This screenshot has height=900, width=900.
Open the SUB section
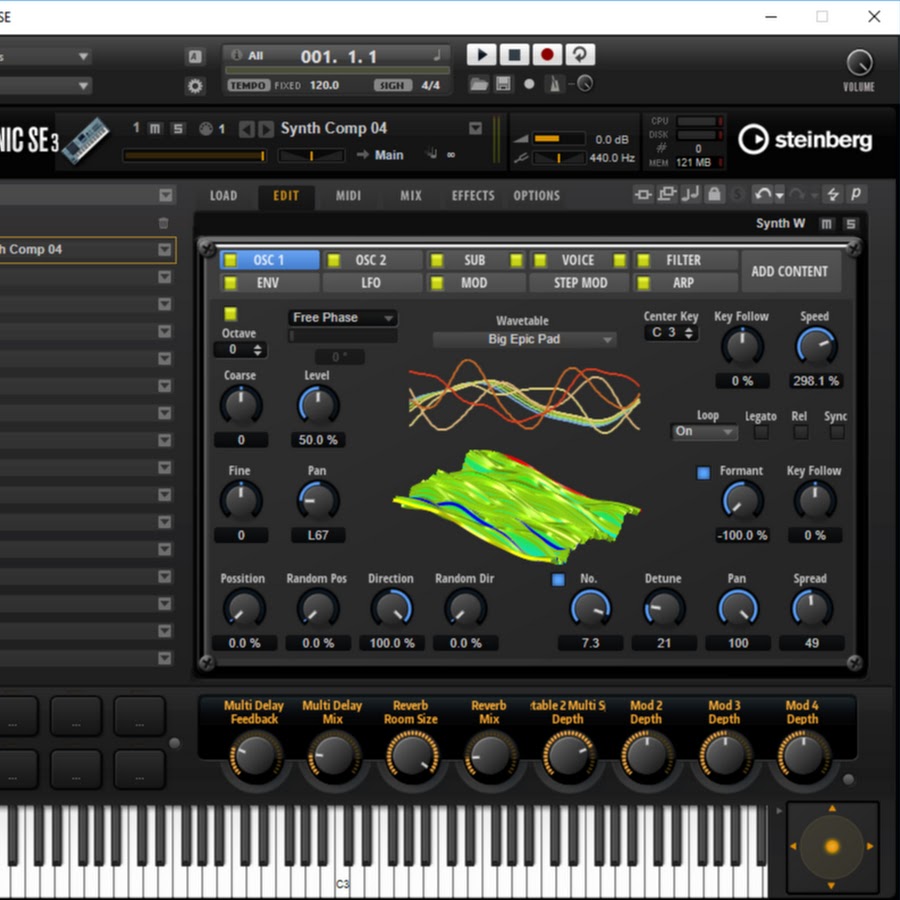(x=475, y=260)
